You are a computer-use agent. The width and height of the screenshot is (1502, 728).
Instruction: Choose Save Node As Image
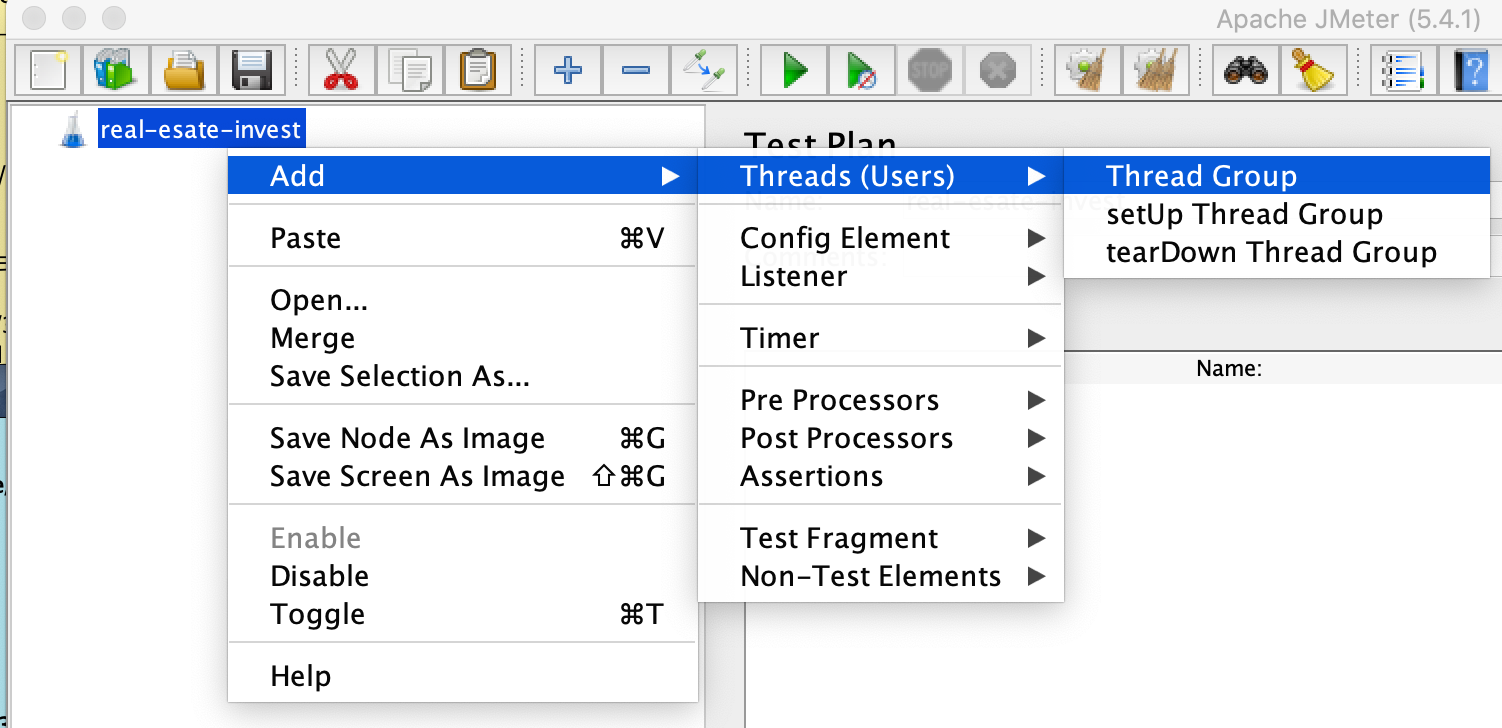tap(463, 438)
